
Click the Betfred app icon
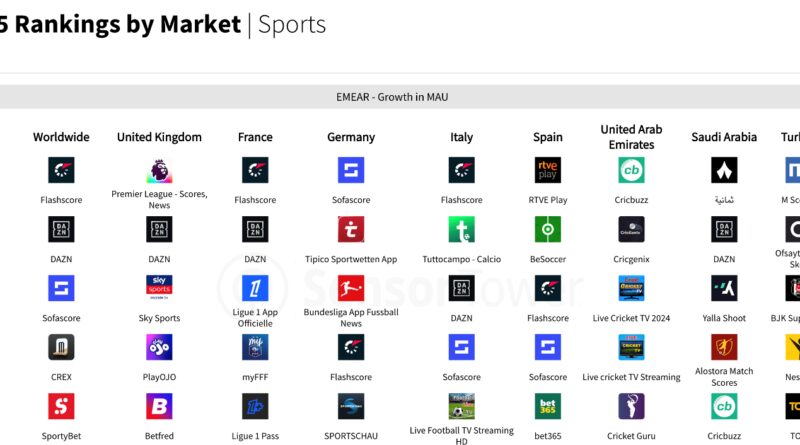point(159,407)
